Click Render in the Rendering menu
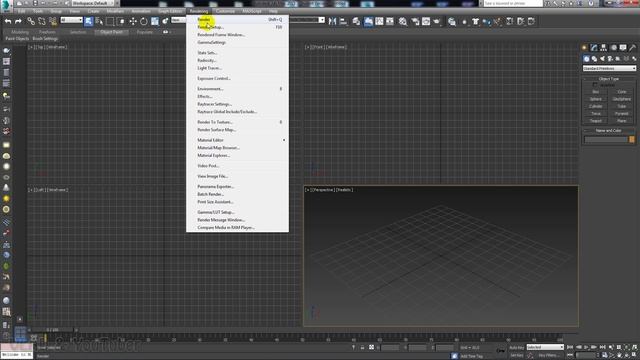The width and height of the screenshot is (640, 360). tap(237, 19)
